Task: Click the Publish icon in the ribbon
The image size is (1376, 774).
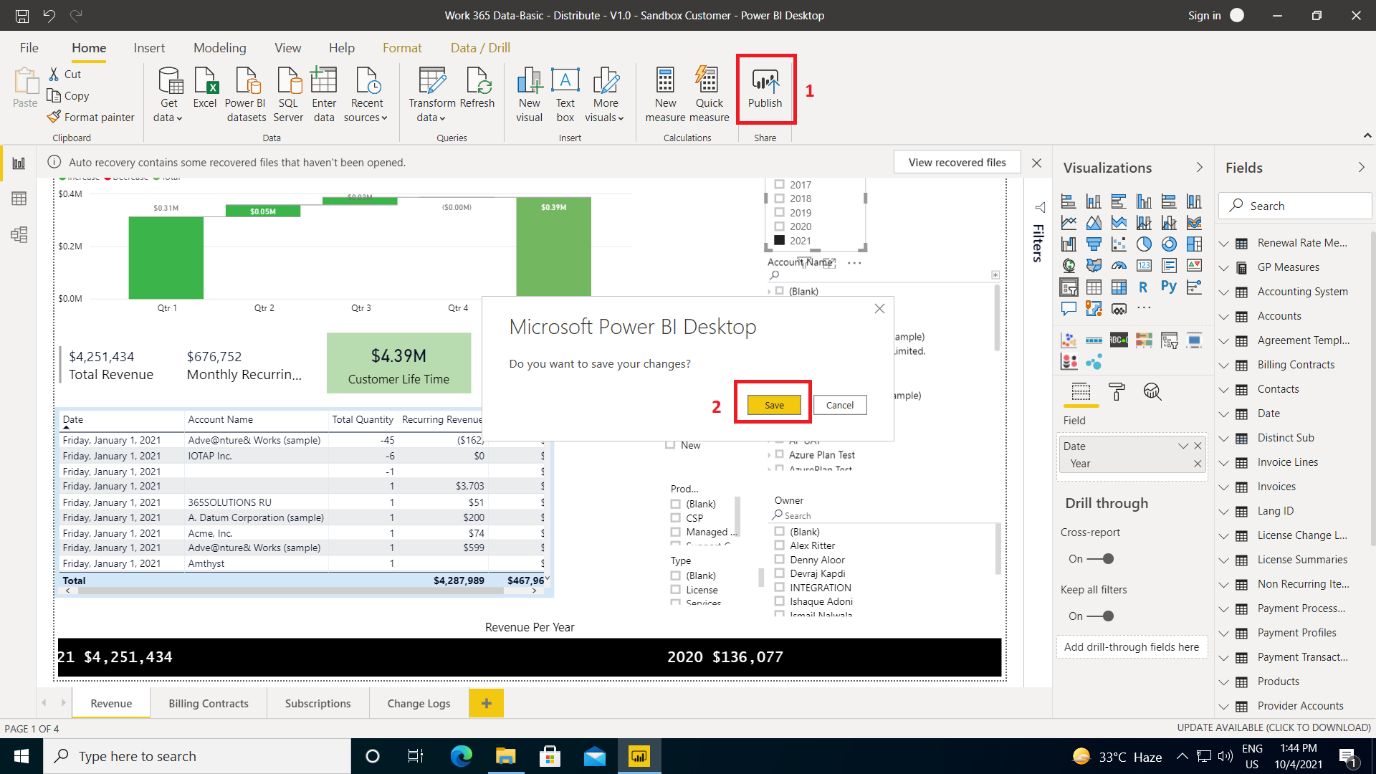Action: [765, 89]
